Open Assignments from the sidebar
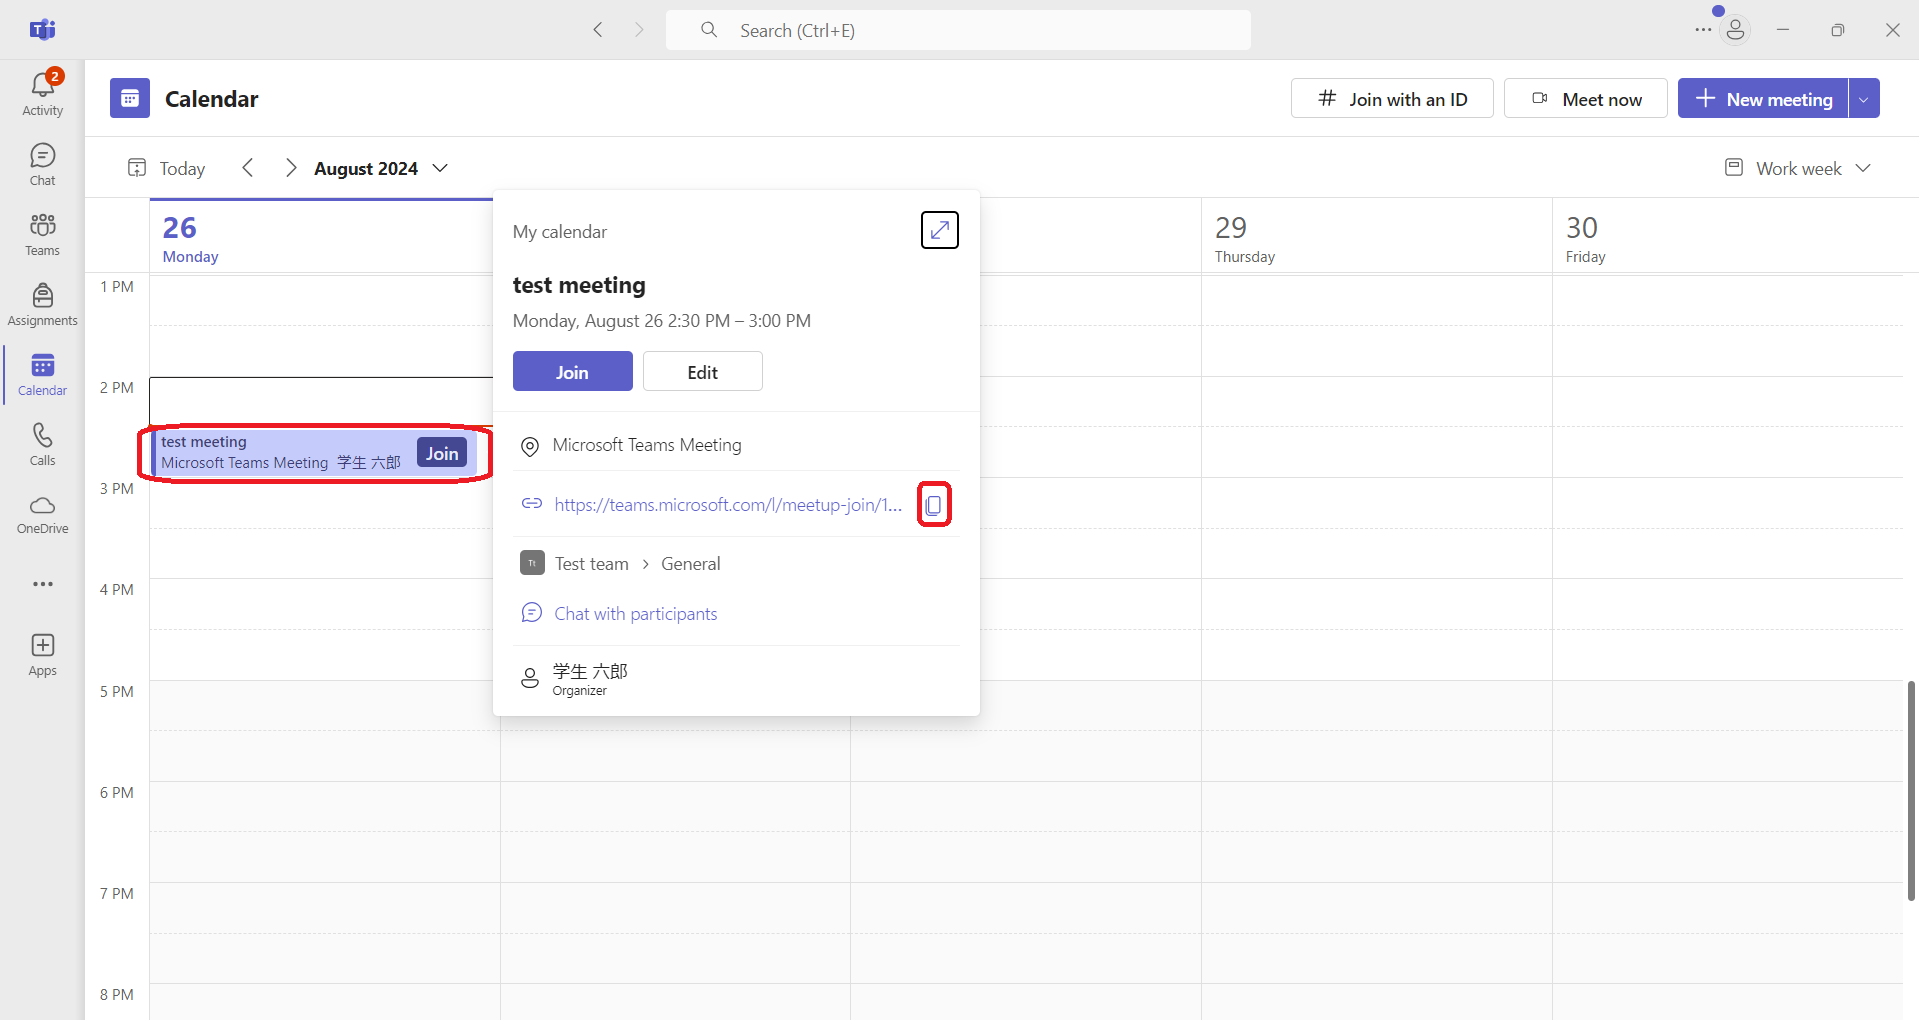This screenshot has height=1020, width=1919. [x=42, y=305]
